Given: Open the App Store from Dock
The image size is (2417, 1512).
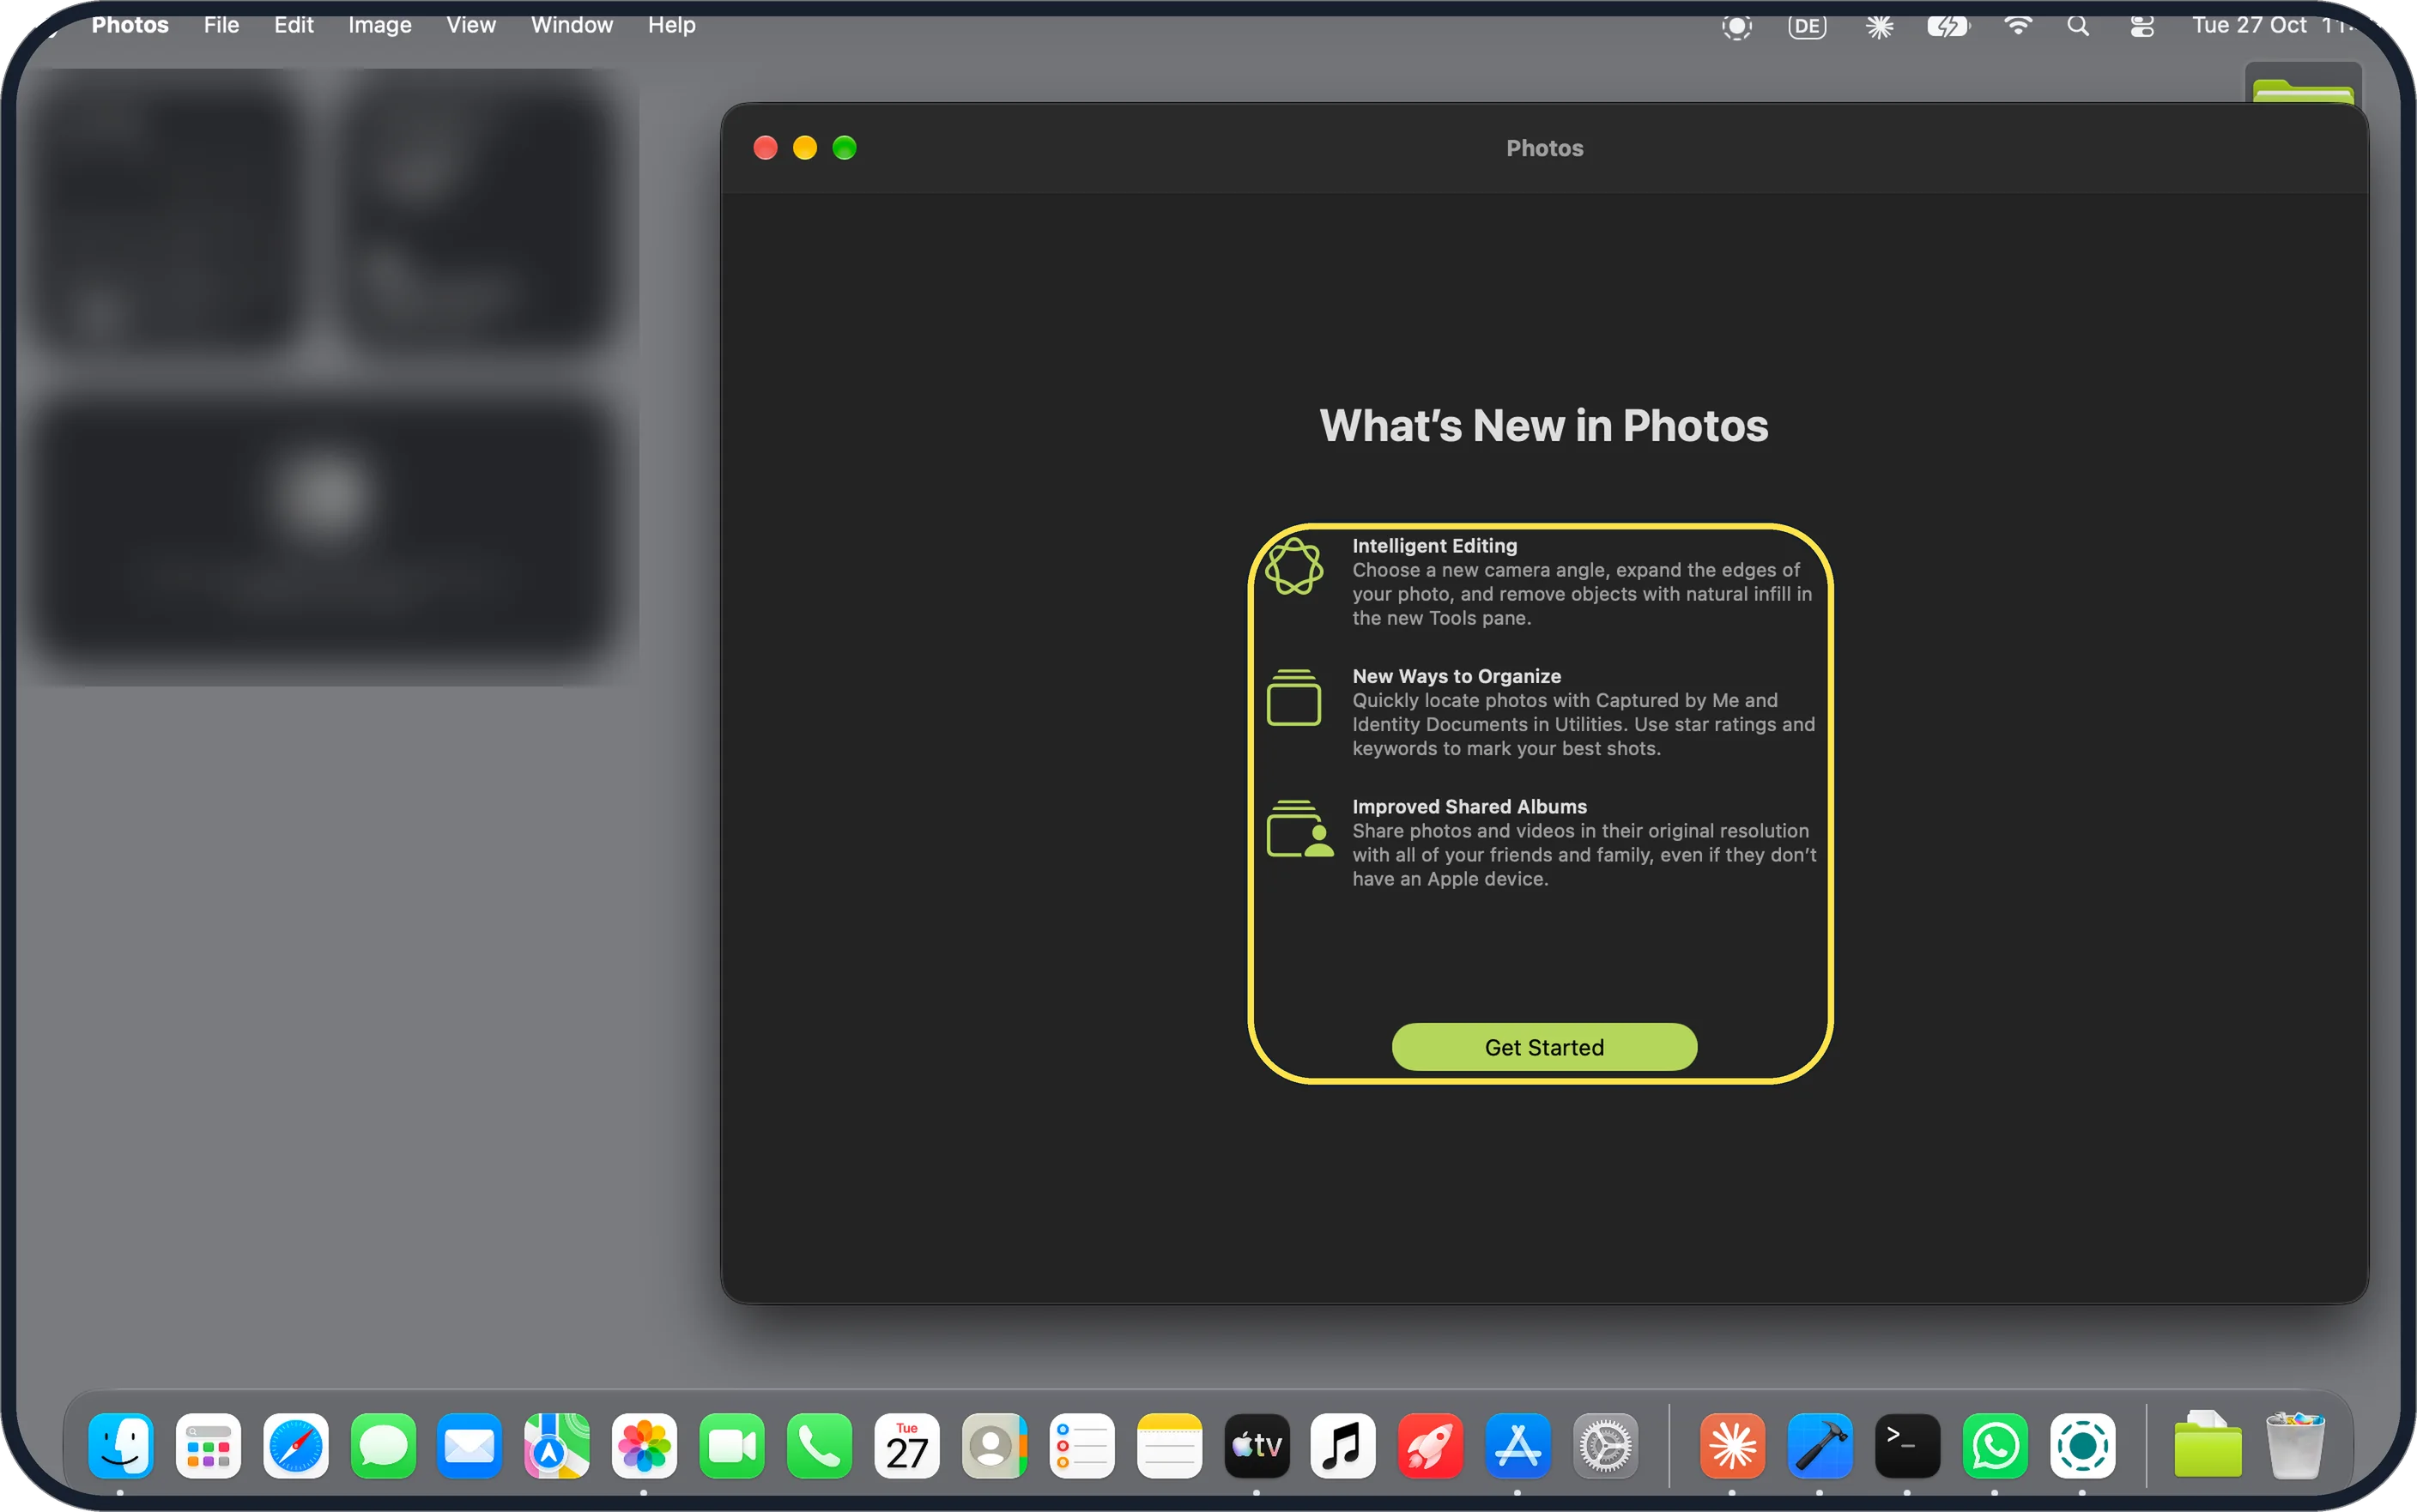Looking at the screenshot, I should 1518,1446.
